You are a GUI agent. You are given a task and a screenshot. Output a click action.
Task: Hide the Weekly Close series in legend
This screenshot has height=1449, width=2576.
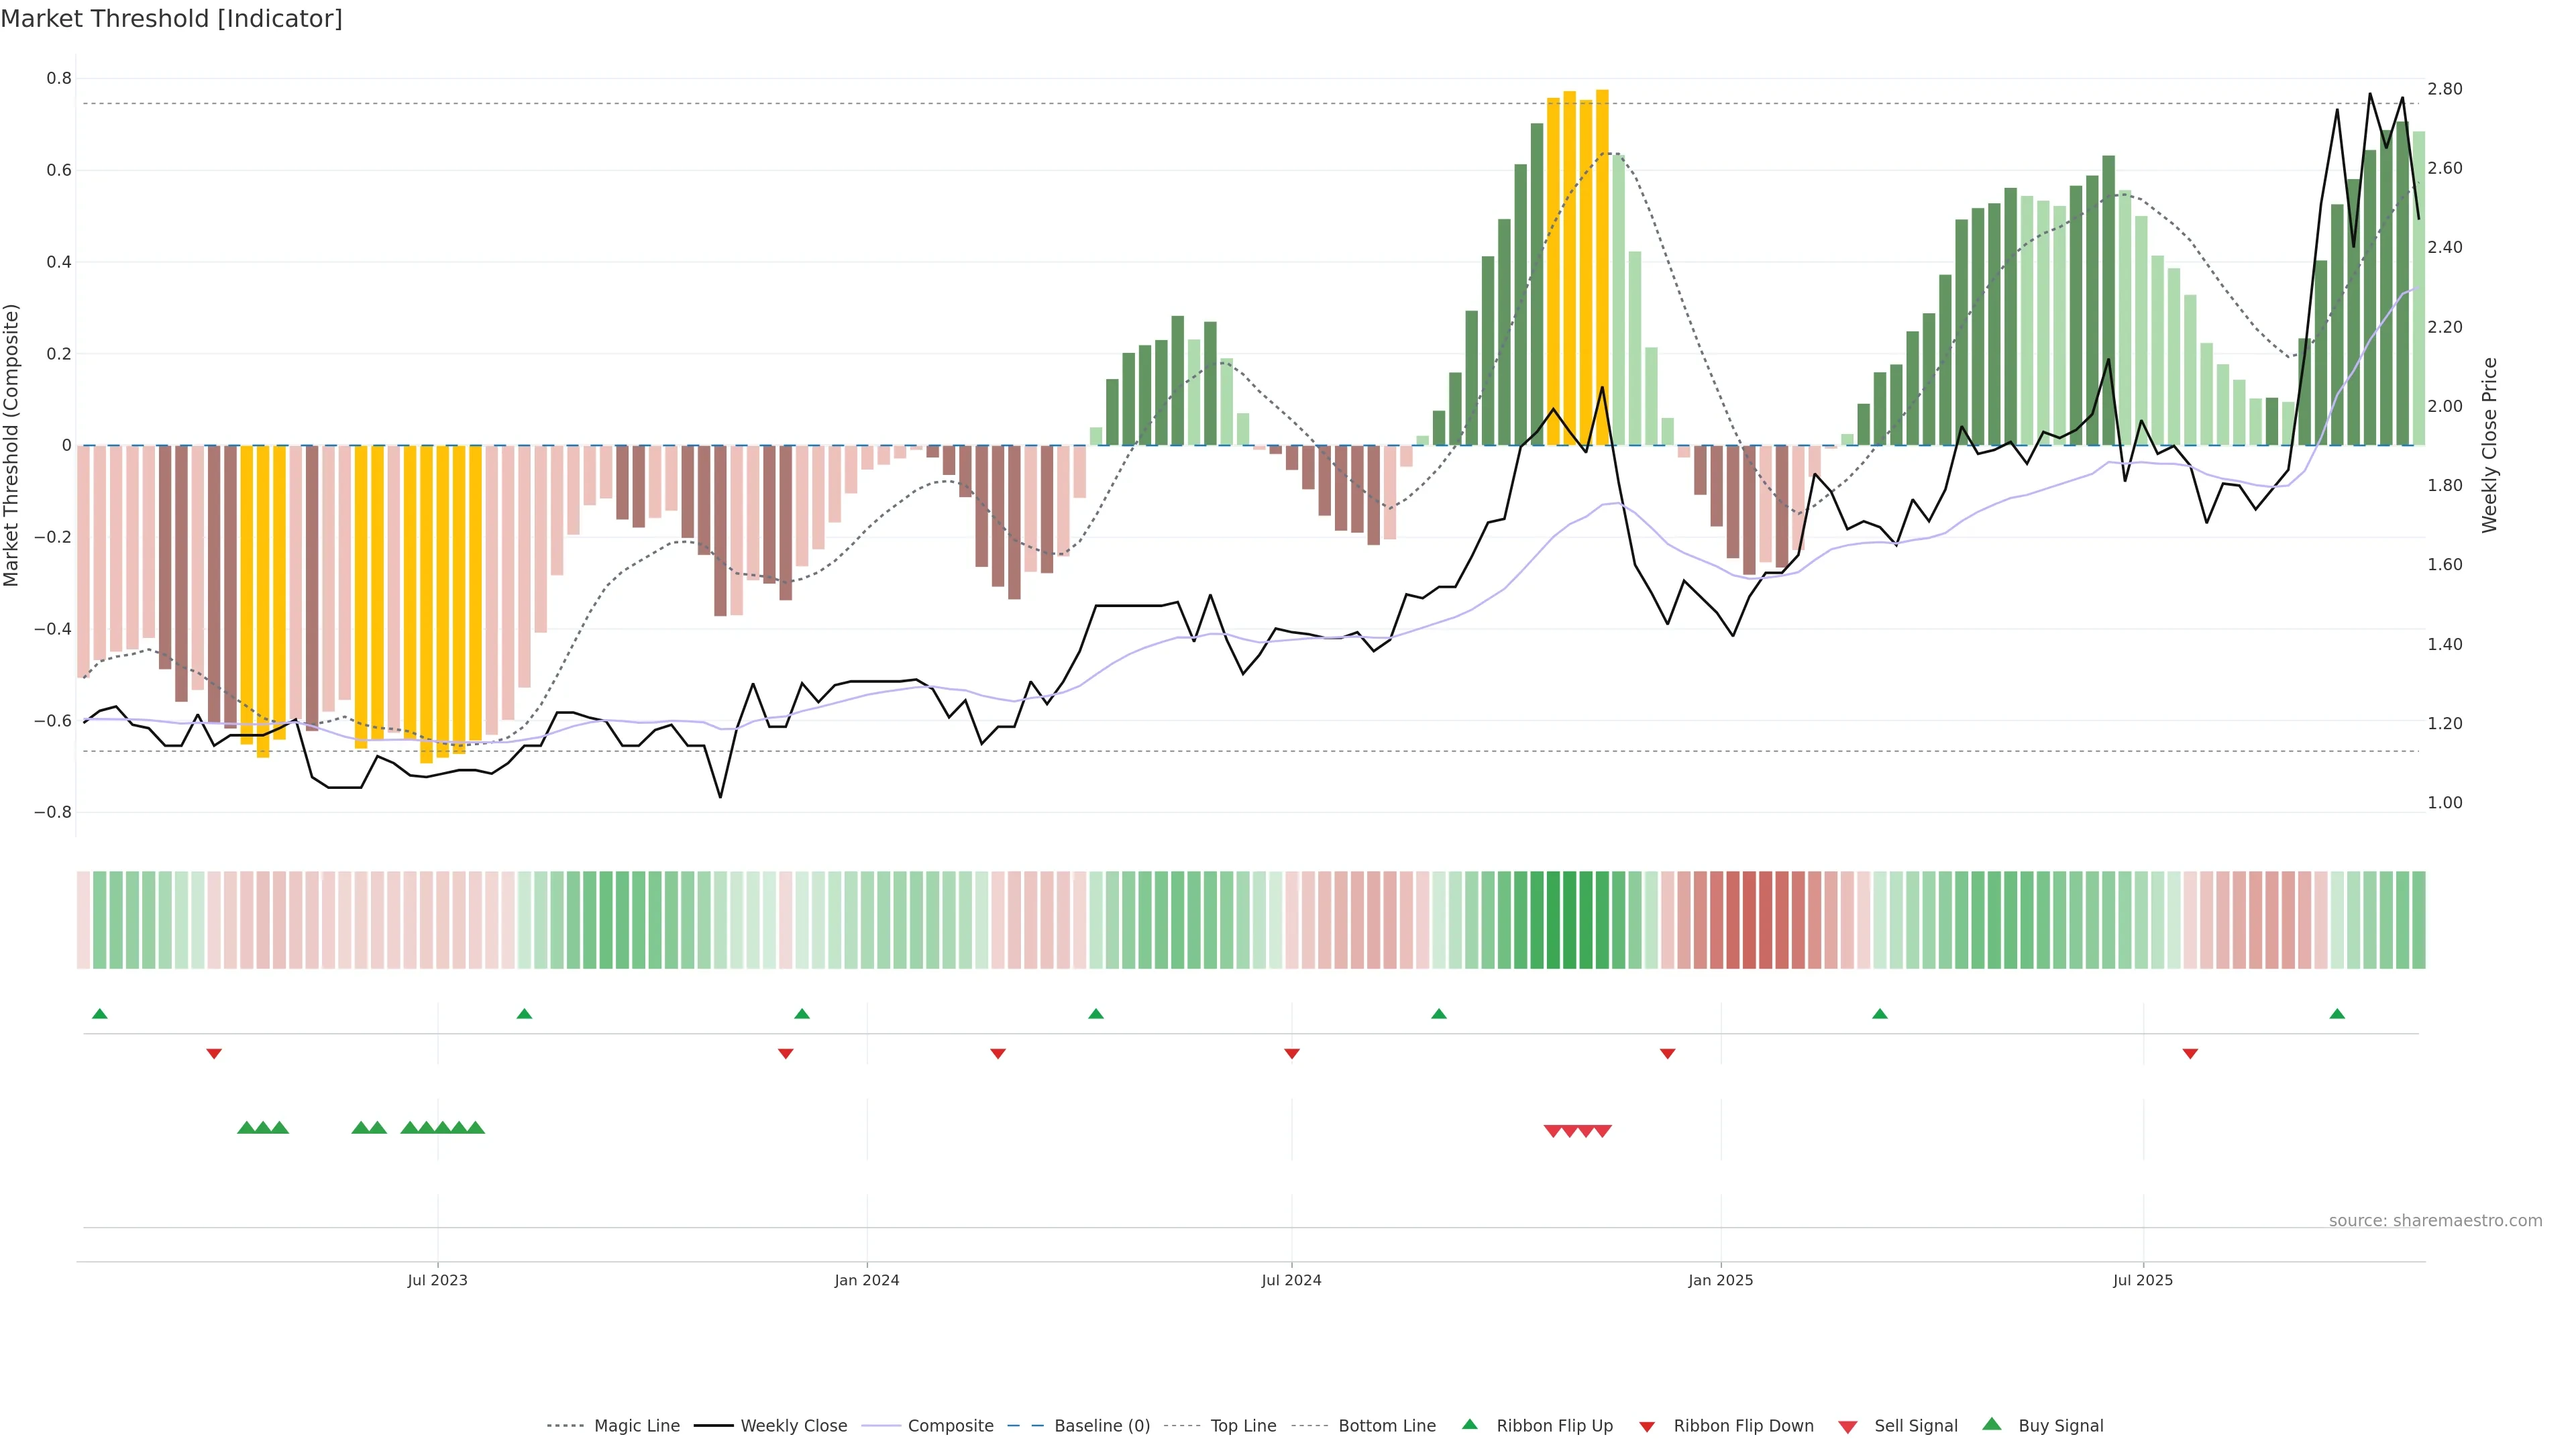[793, 1426]
